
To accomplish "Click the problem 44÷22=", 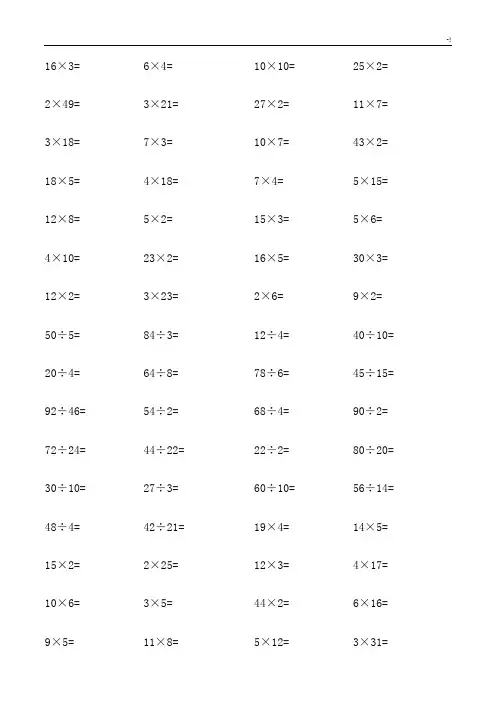I will tap(164, 450).
